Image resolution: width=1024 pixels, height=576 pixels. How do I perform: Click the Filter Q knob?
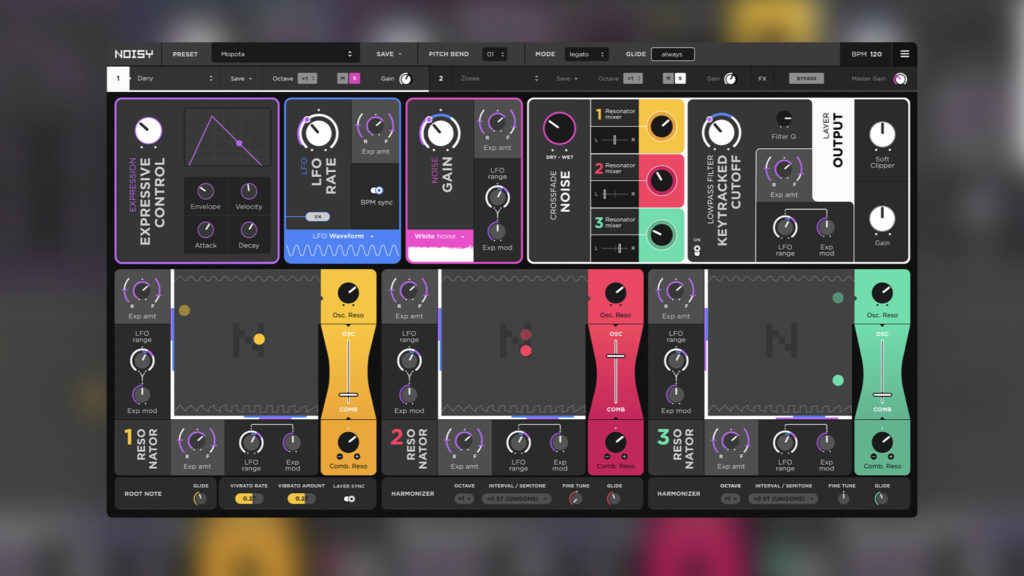pos(784,119)
